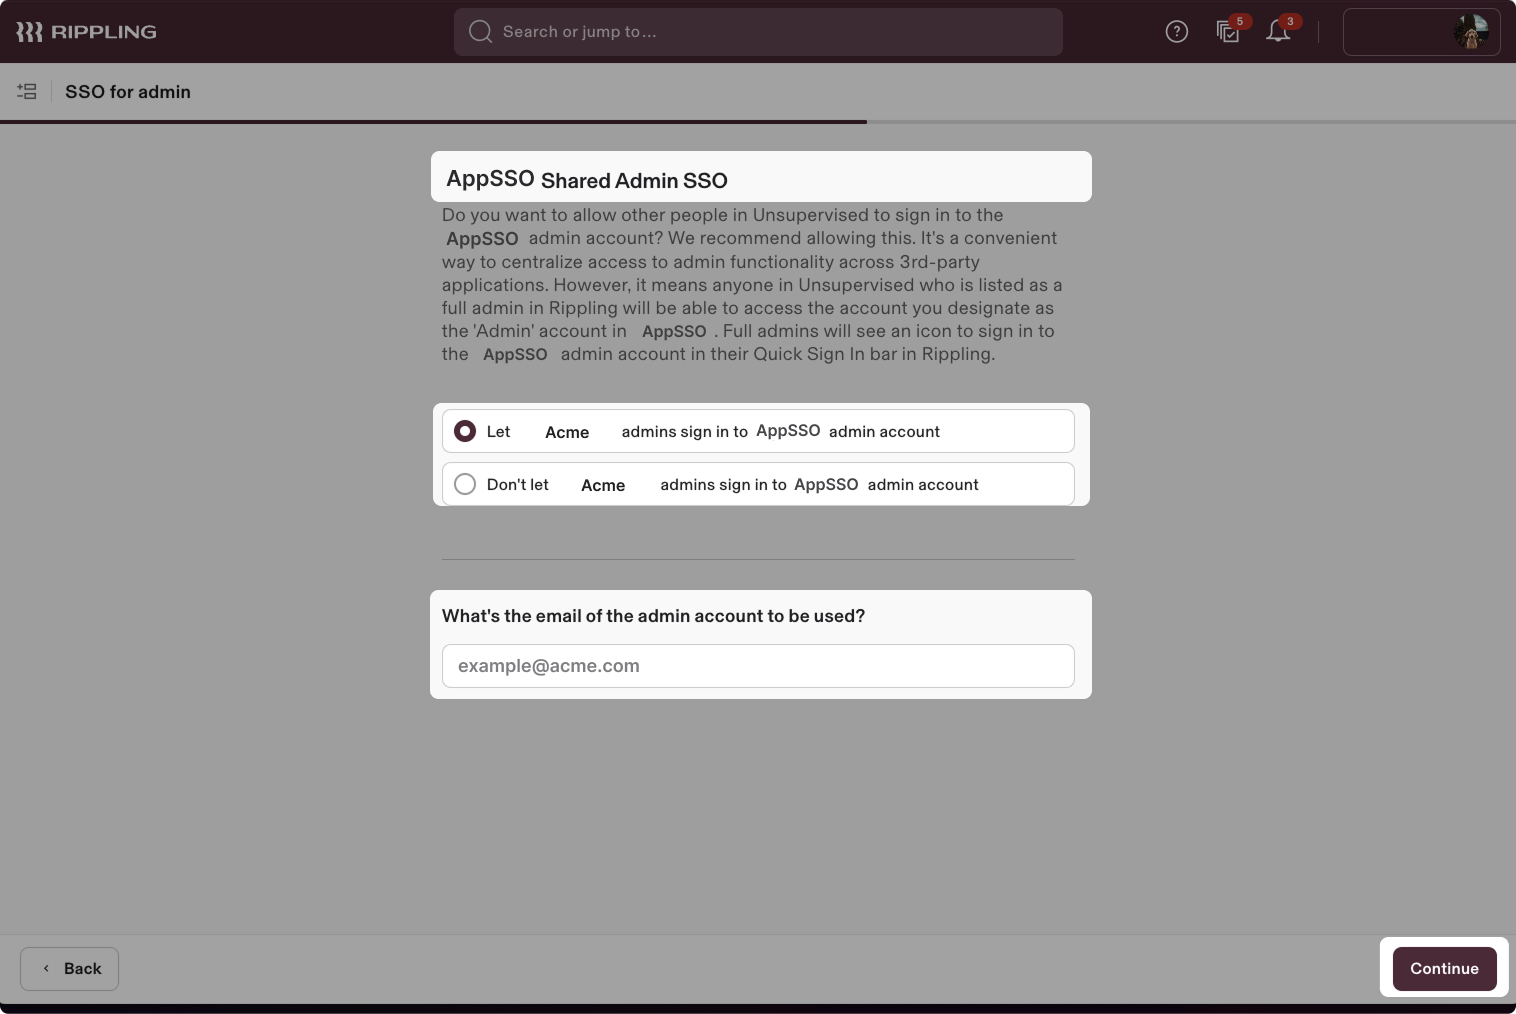Click the profile avatar picture
The width and height of the screenshot is (1516, 1014).
(1470, 32)
